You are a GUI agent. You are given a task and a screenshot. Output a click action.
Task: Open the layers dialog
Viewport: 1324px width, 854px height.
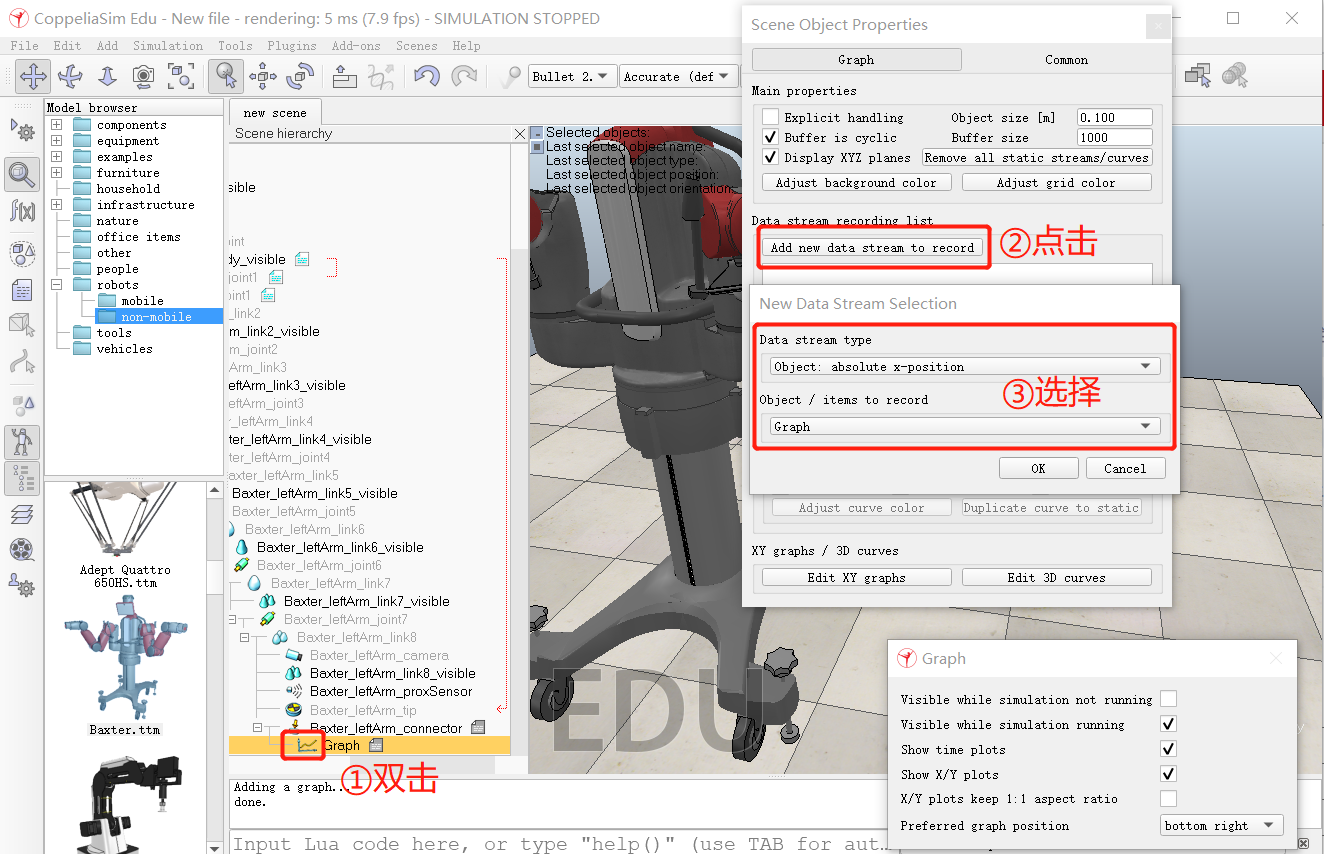click(22, 514)
